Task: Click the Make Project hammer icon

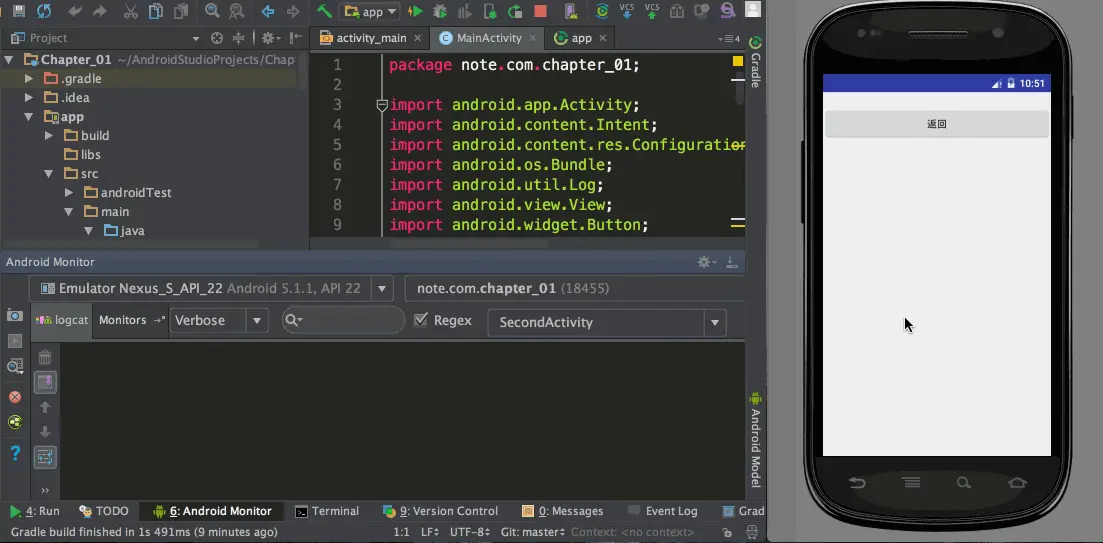Action: (x=324, y=11)
